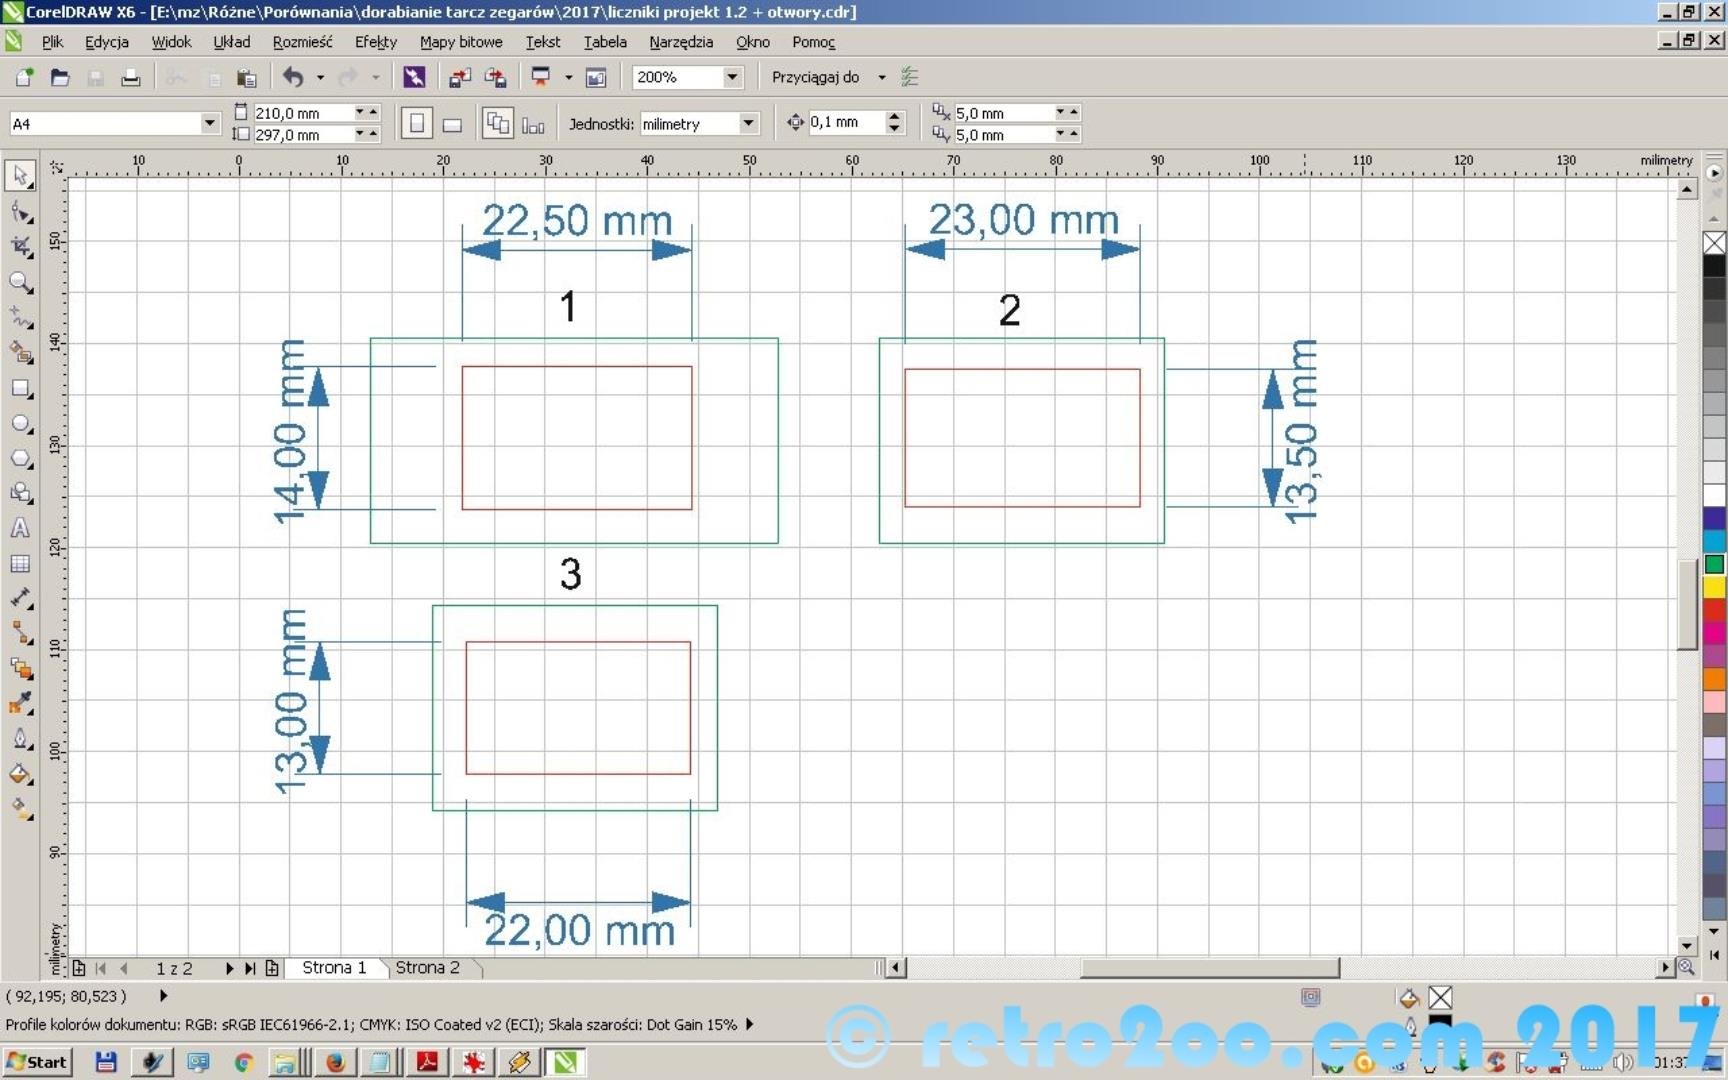1728x1080 pixels.
Task: Select the Rectangle tool
Action: pos(20,389)
